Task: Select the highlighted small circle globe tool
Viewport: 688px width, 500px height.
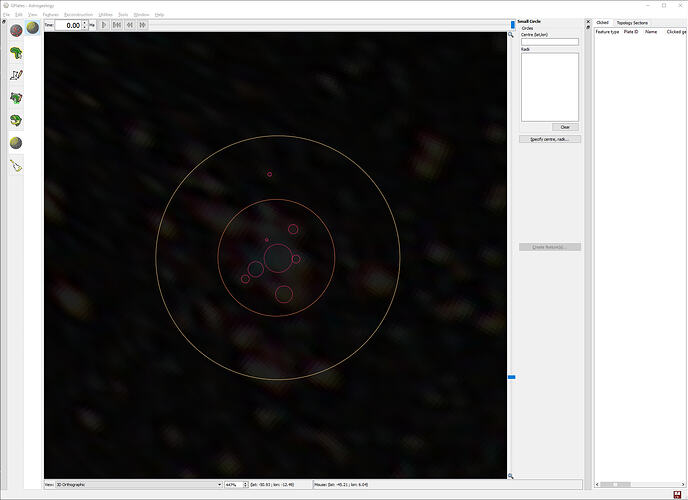Action: point(33,28)
